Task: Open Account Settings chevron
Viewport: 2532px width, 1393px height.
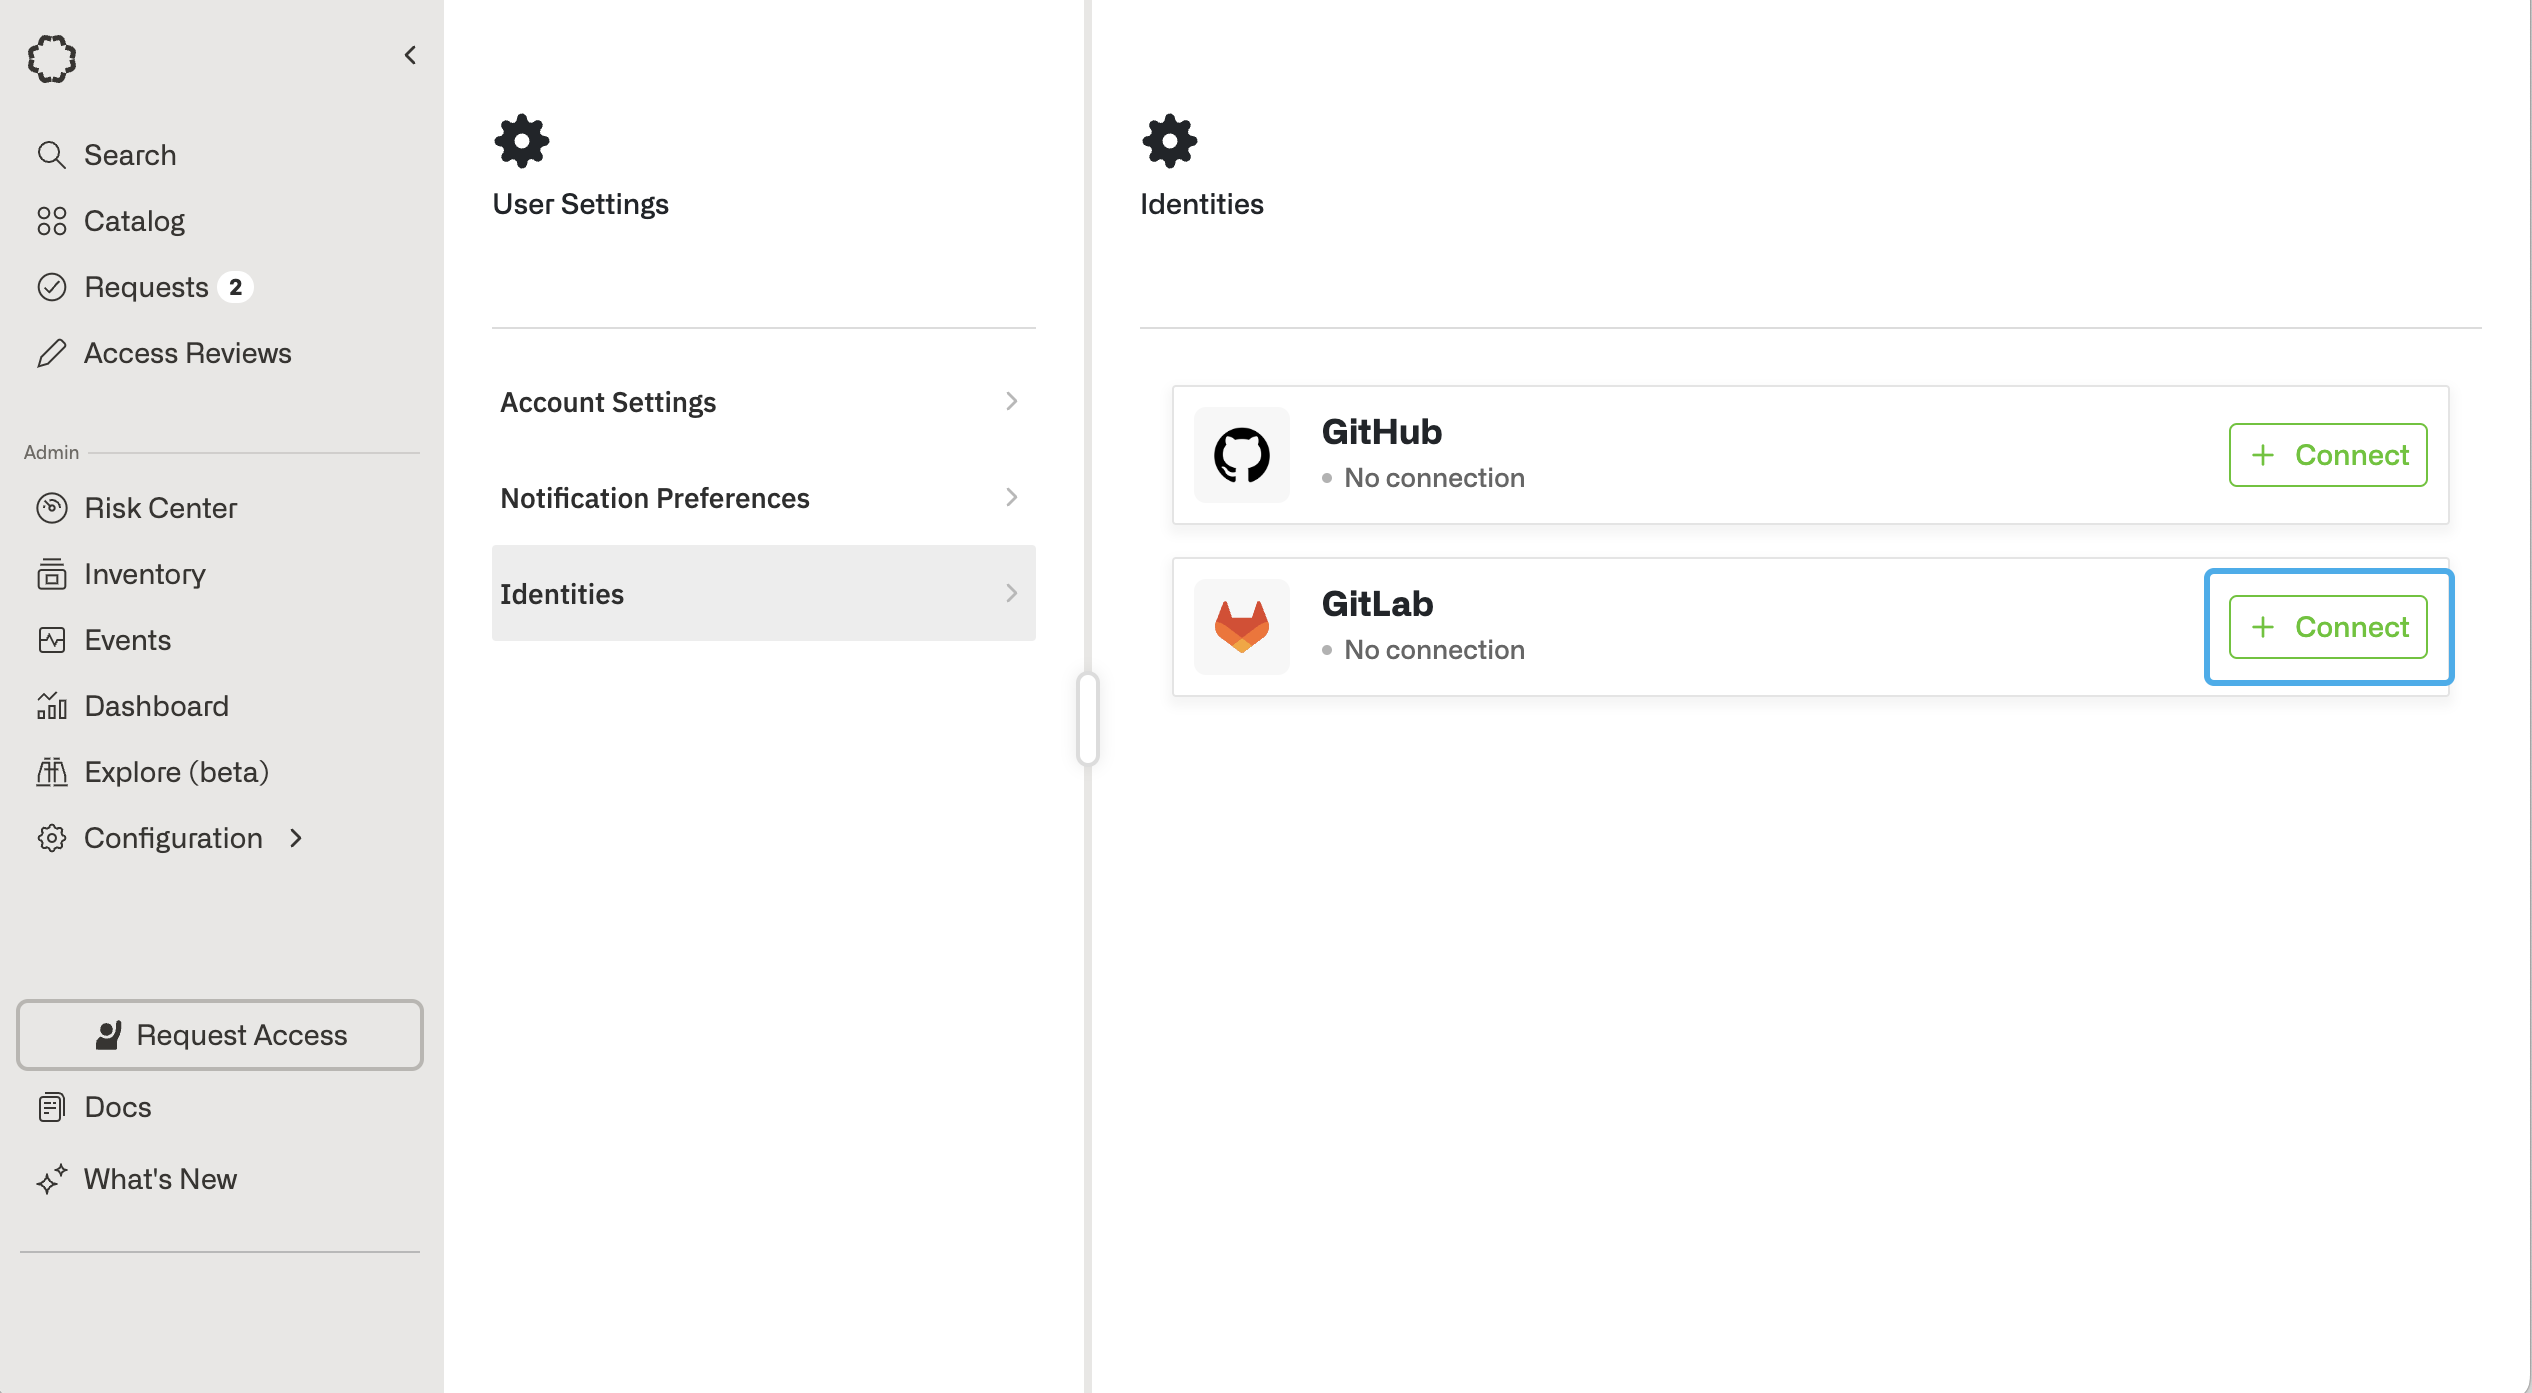Action: tap(1011, 401)
